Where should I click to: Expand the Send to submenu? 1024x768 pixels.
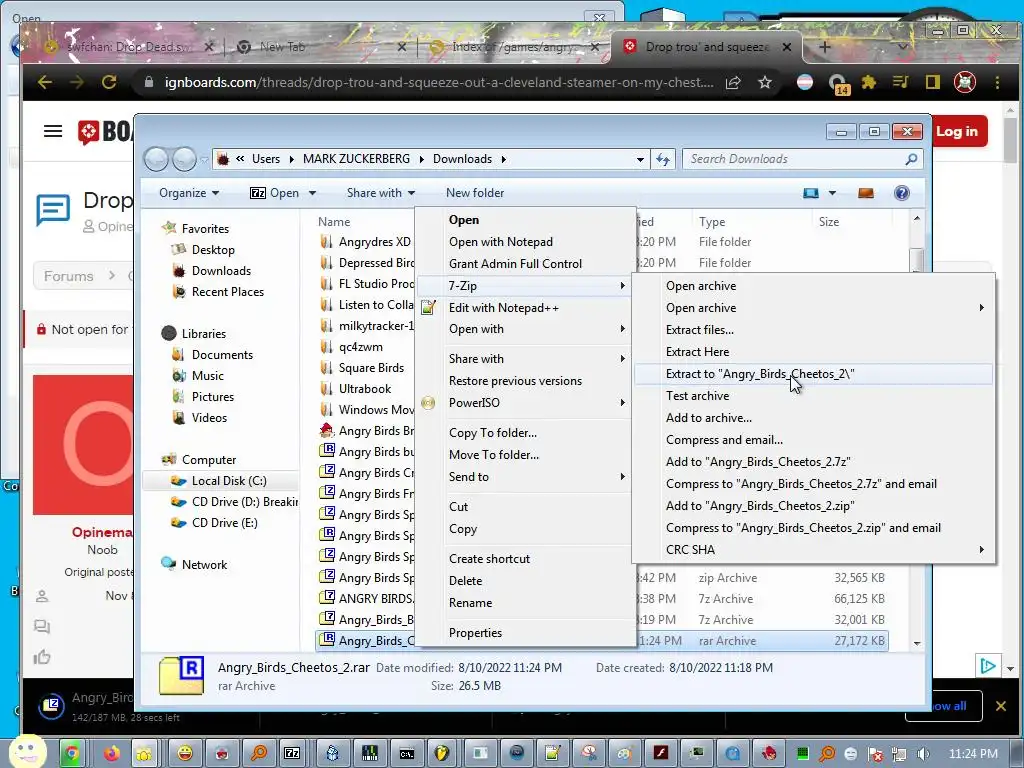(526, 477)
